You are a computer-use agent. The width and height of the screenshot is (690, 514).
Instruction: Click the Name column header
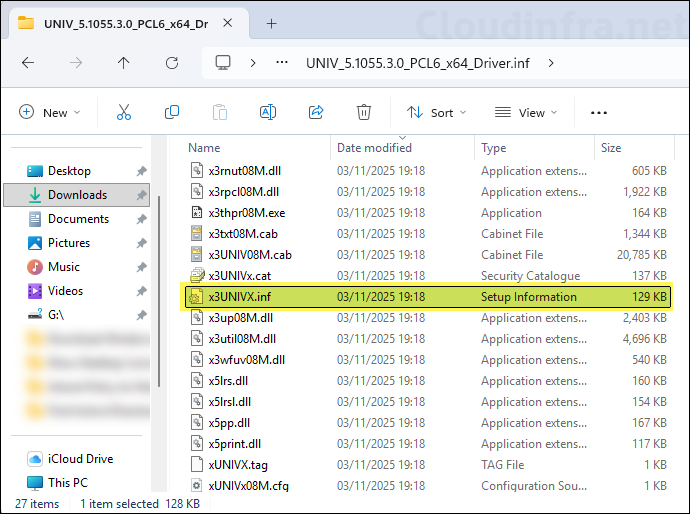coord(204,148)
